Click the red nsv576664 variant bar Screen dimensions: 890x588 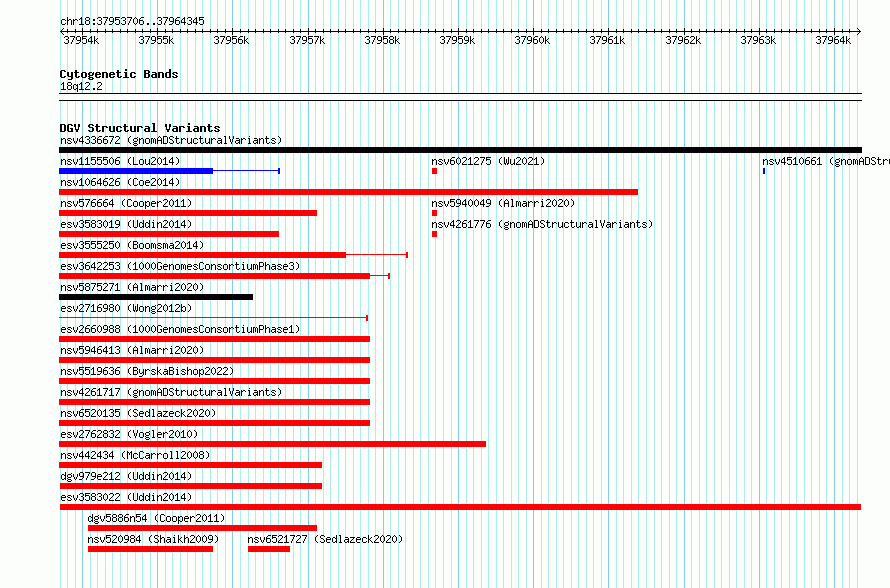188,213
